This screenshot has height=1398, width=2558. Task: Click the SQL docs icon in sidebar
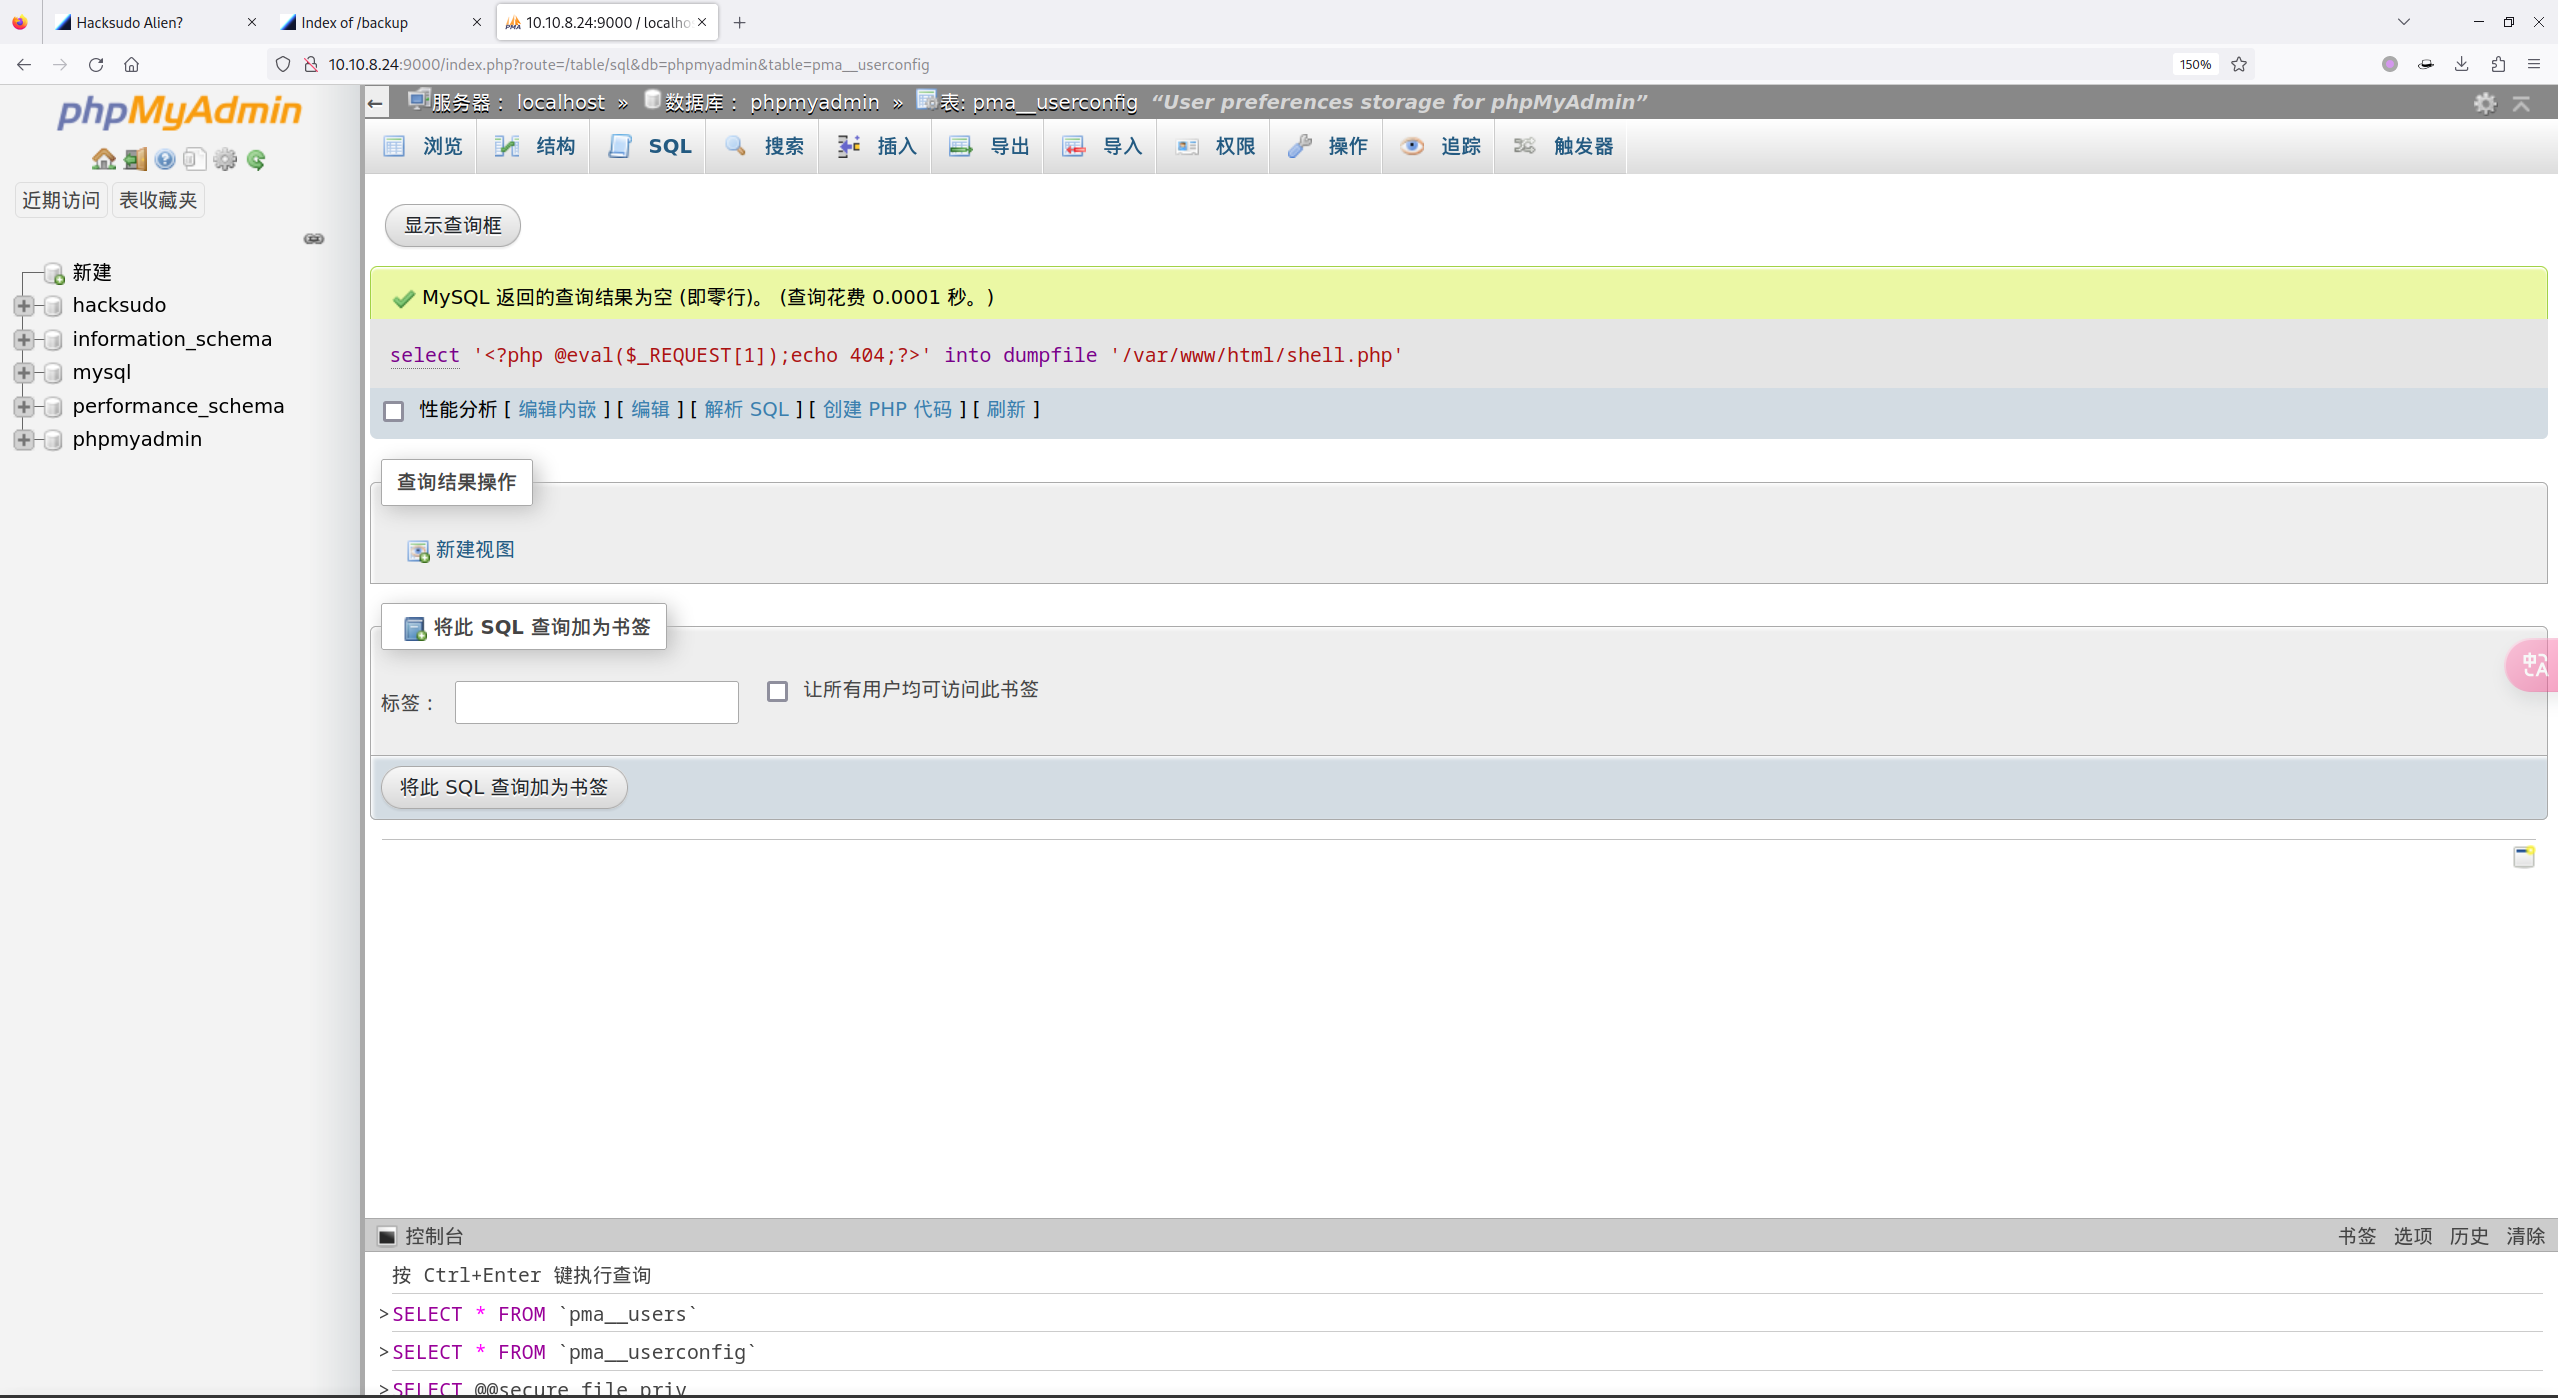tap(195, 159)
